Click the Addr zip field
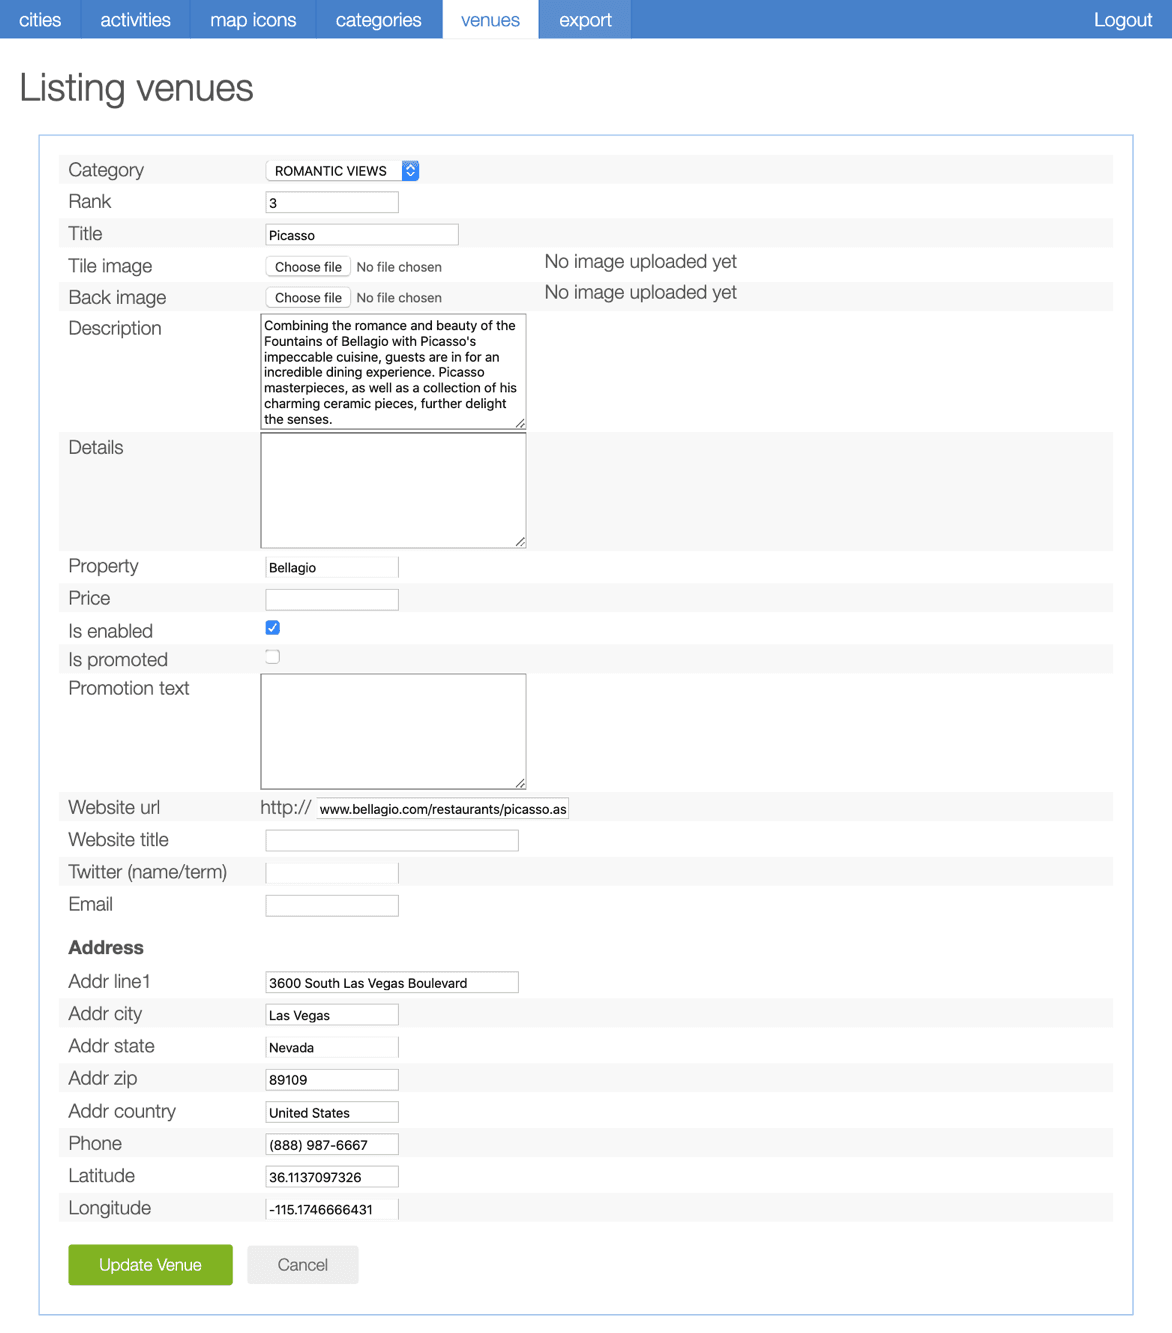 coord(332,1080)
